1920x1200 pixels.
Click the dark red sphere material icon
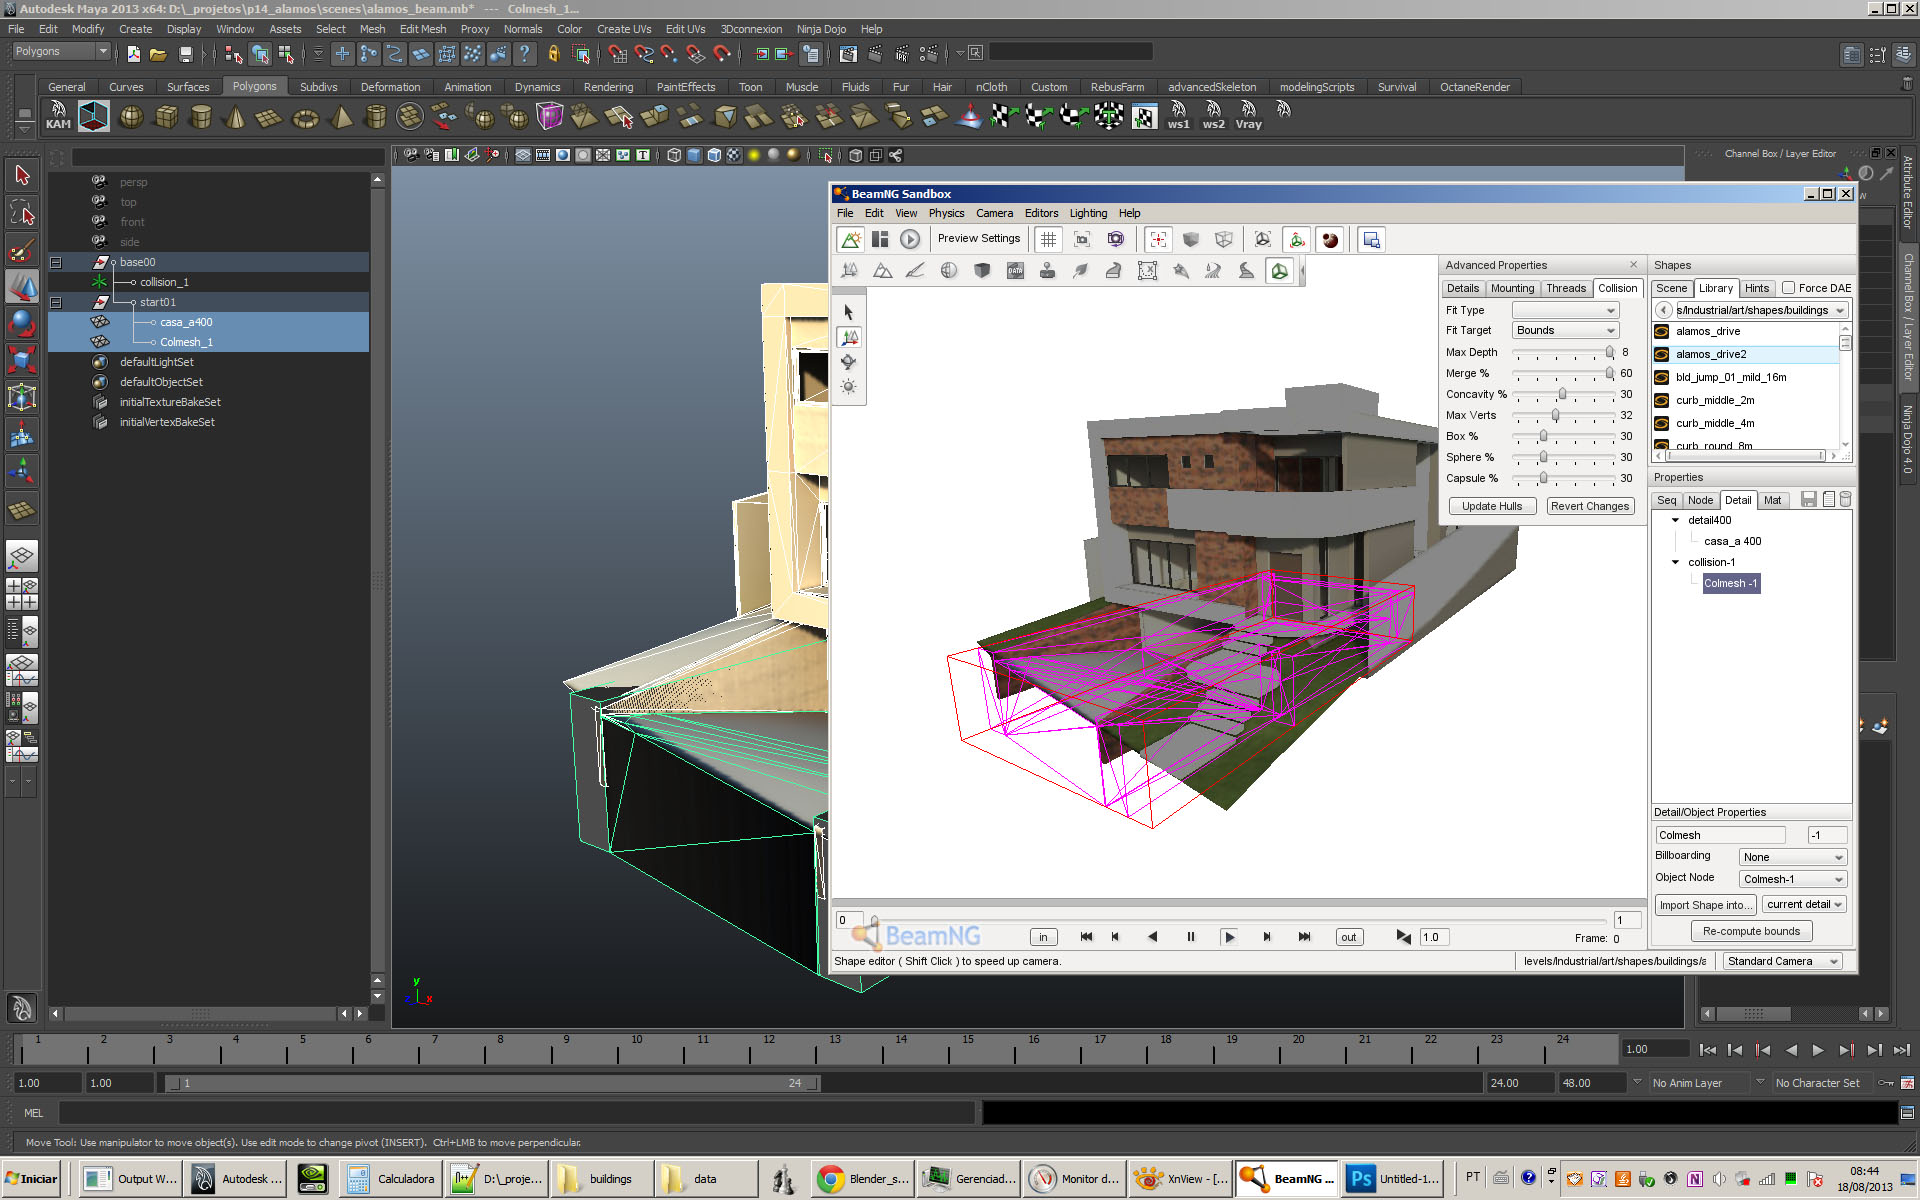(x=1330, y=239)
